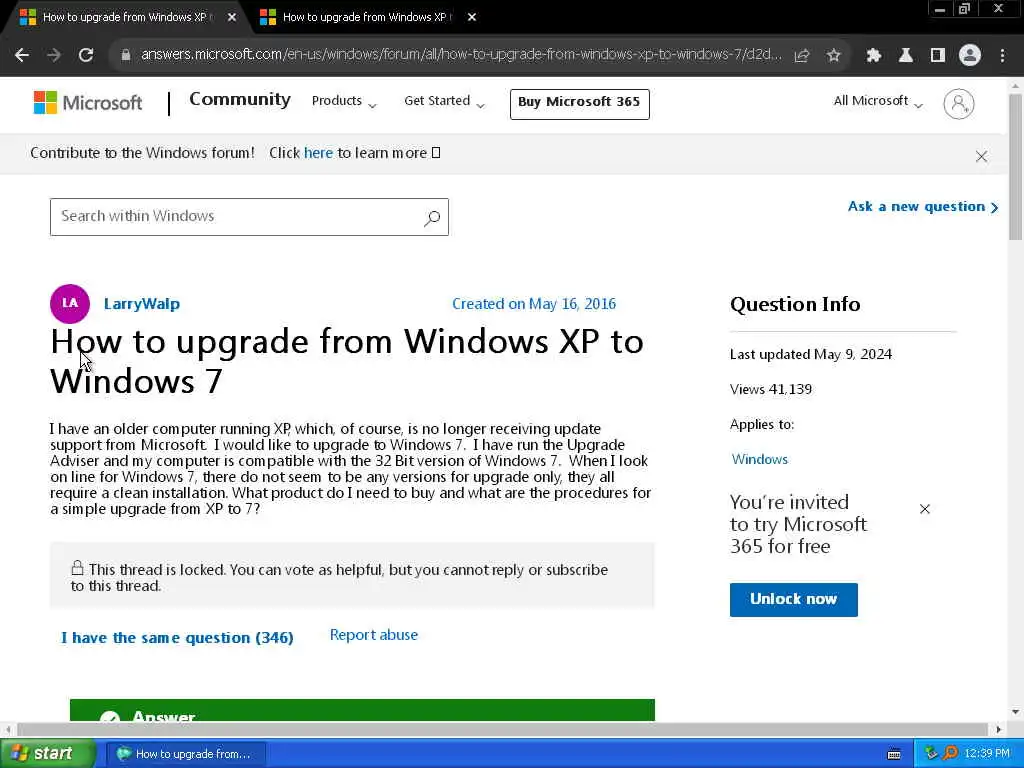Click the Buy Microsoft 365 button
The image size is (1024, 768).
pos(579,104)
